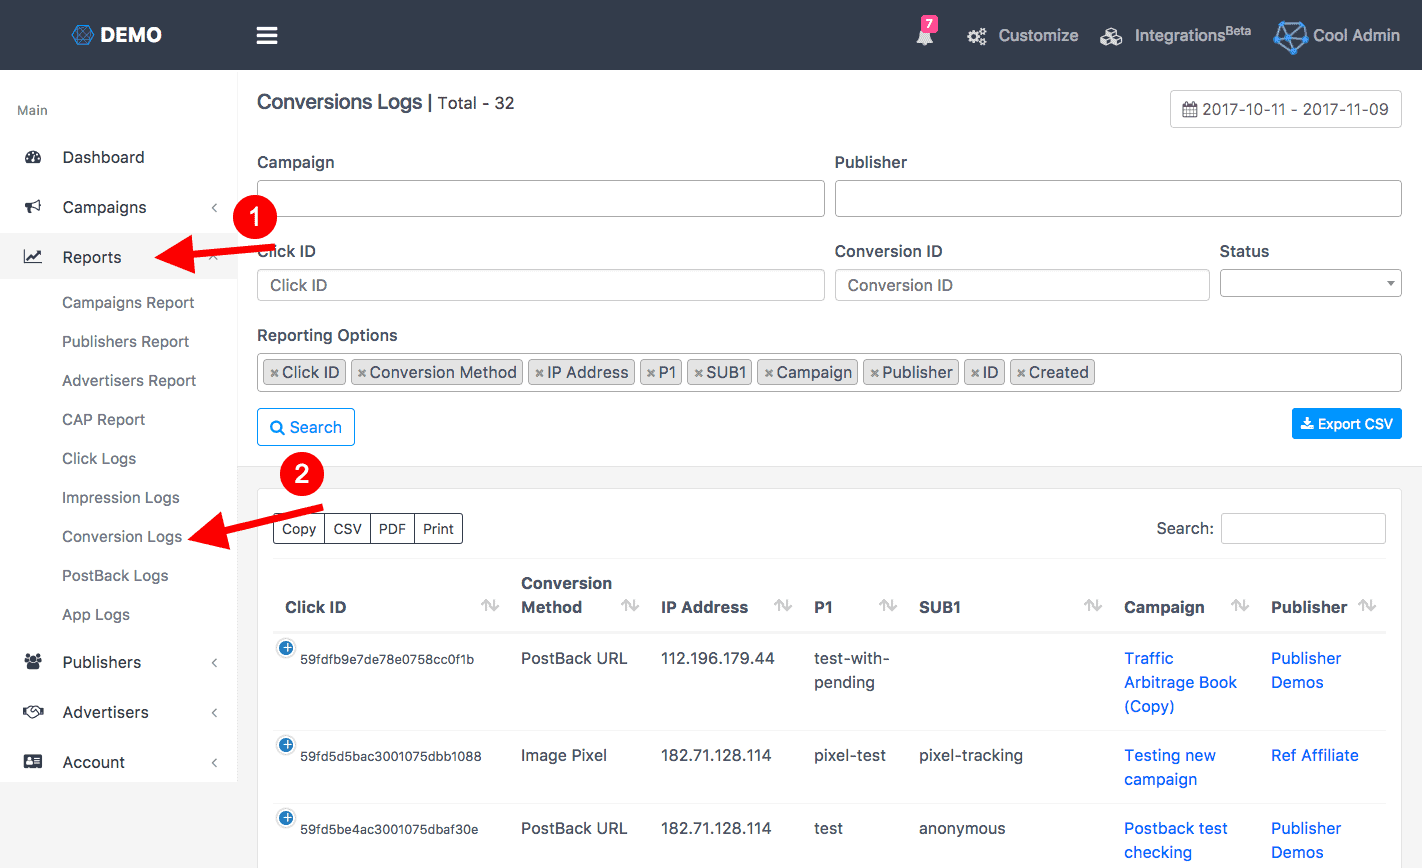Remove the Created tag from Reporting Options
This screenshot has height=868, width=1422.
(x=1021, y=373)
